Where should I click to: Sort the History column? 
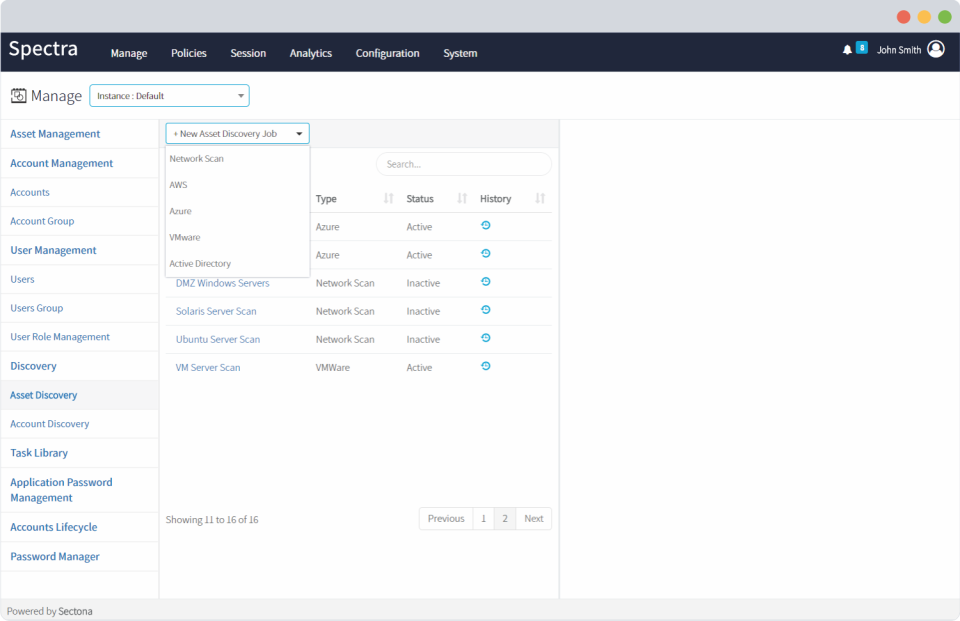tap(540, 198)
